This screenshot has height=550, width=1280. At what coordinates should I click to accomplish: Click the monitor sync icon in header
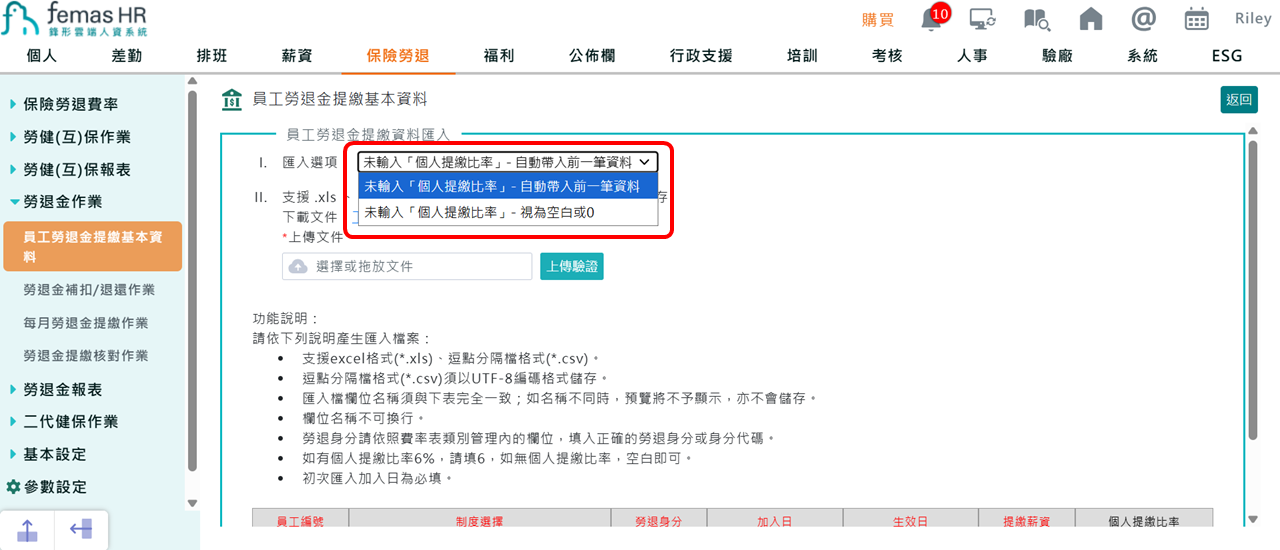tap(983, 19)
